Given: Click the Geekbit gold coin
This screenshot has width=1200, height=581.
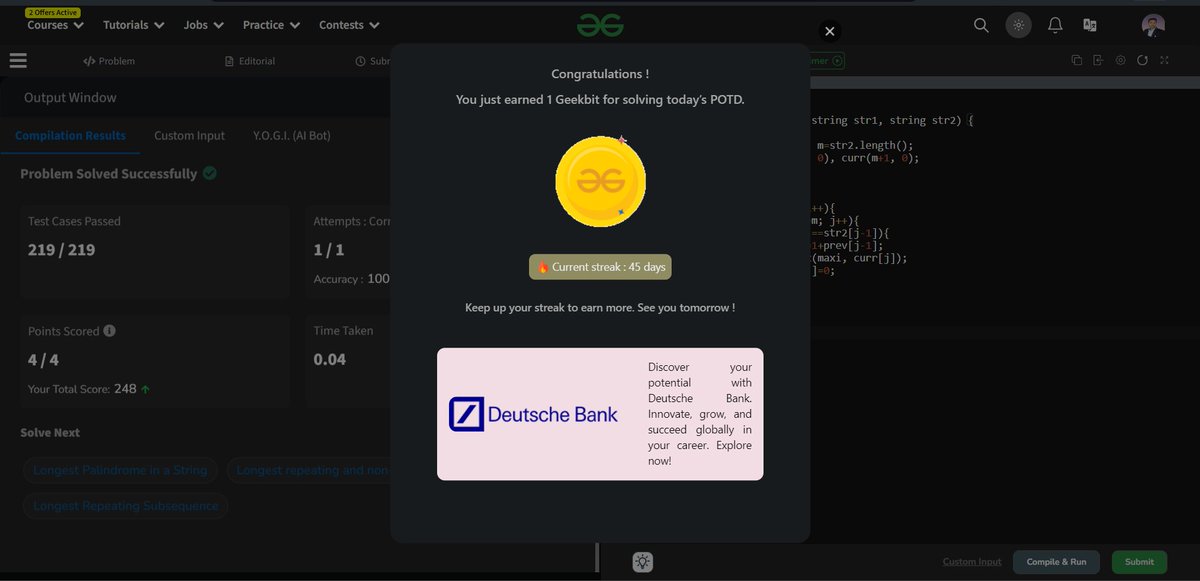Looking at the screenshot, I should [x=600, y=181].
